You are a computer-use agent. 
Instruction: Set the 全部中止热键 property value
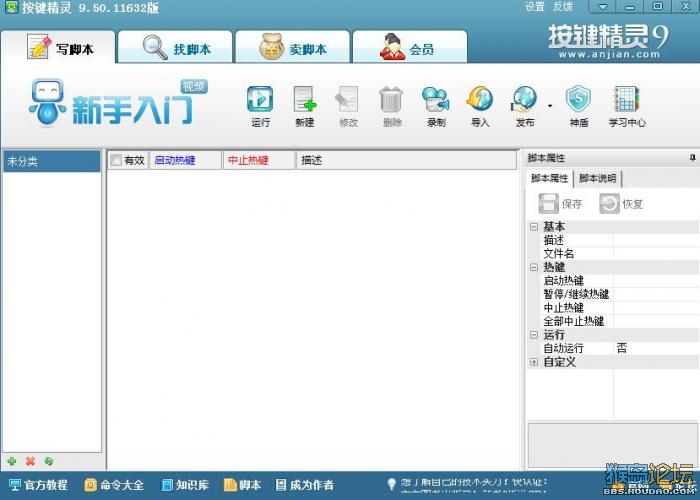[x=656, y=321]
